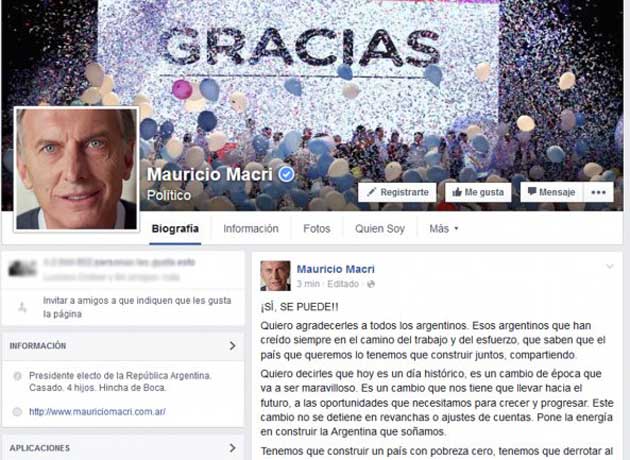Click the globe privacy icon on the post

[x=371, y=284]
